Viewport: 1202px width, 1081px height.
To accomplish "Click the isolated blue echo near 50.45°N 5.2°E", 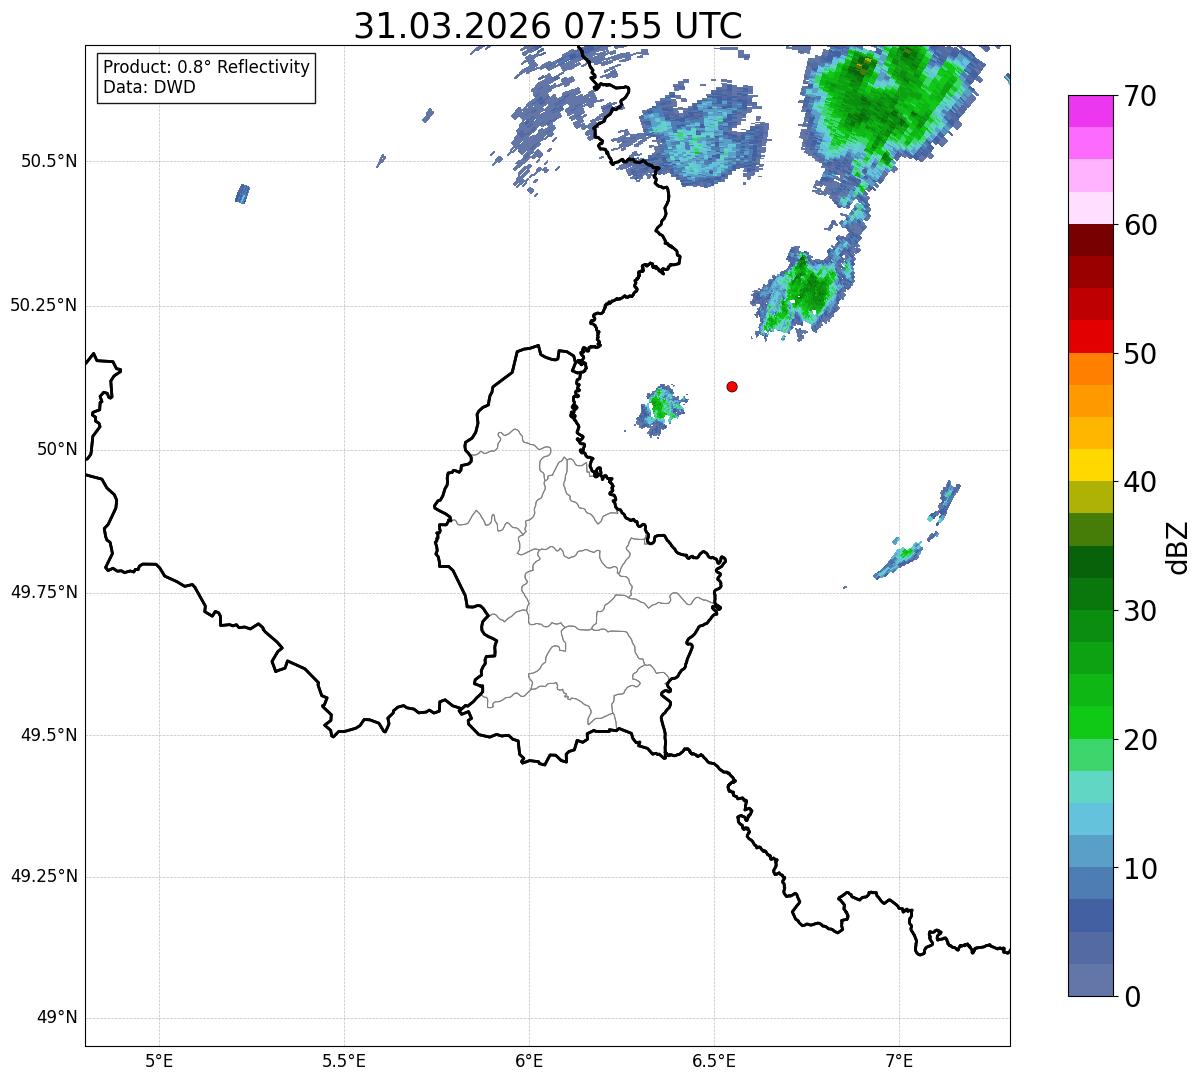I will [242, 194].
